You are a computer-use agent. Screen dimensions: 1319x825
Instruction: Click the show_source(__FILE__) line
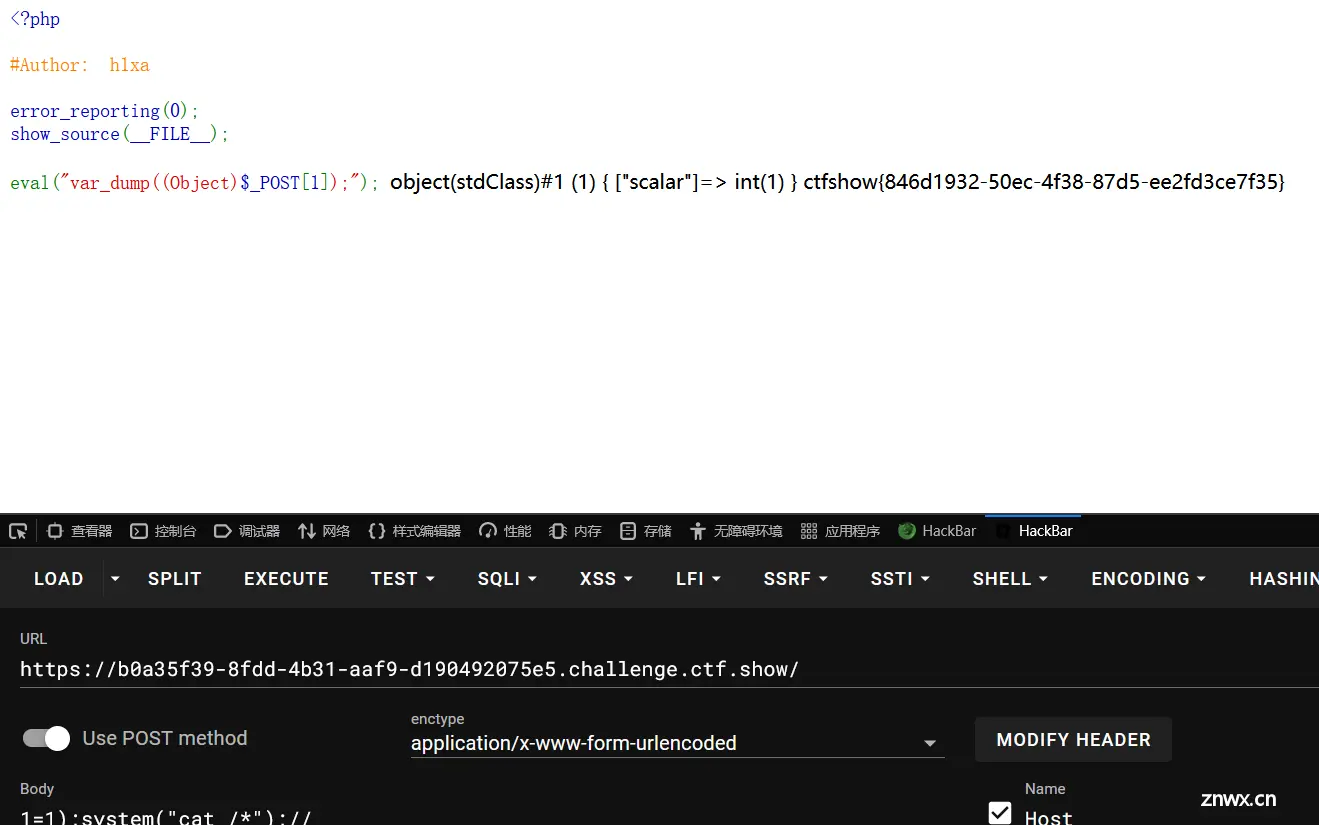pyautogui.click(x=120, y=134)
